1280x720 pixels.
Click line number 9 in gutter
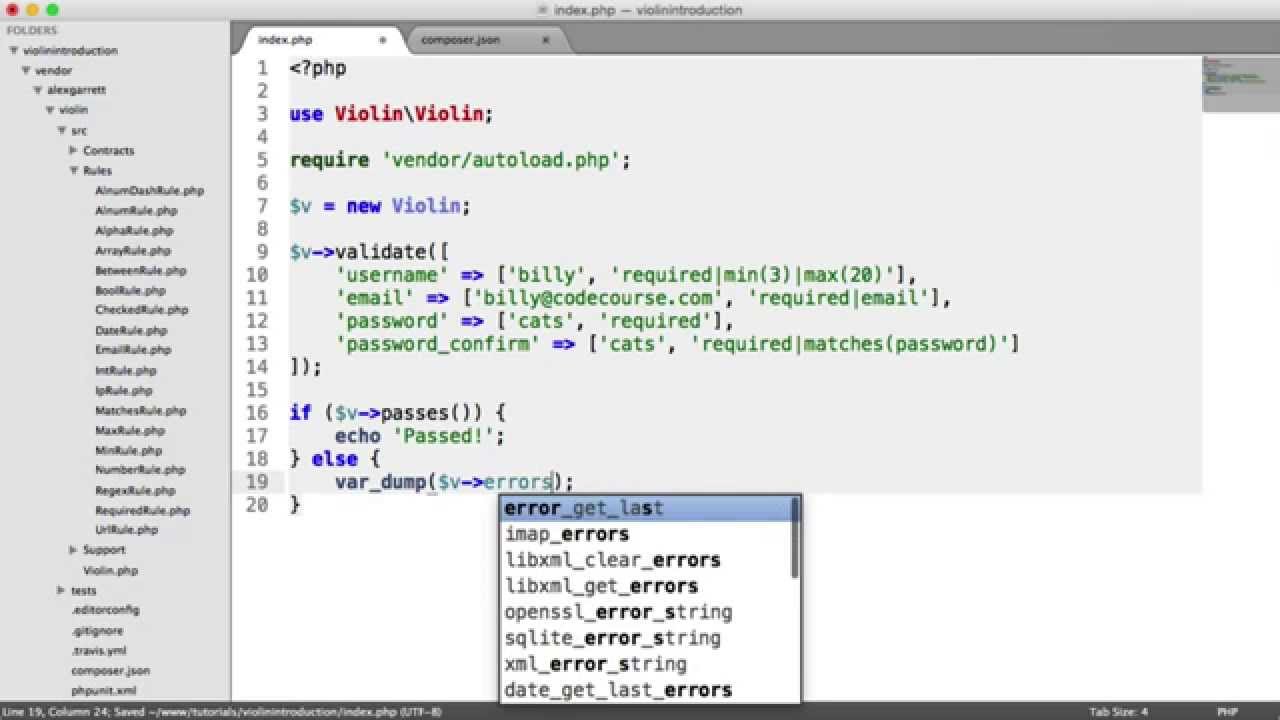[263, 252]
